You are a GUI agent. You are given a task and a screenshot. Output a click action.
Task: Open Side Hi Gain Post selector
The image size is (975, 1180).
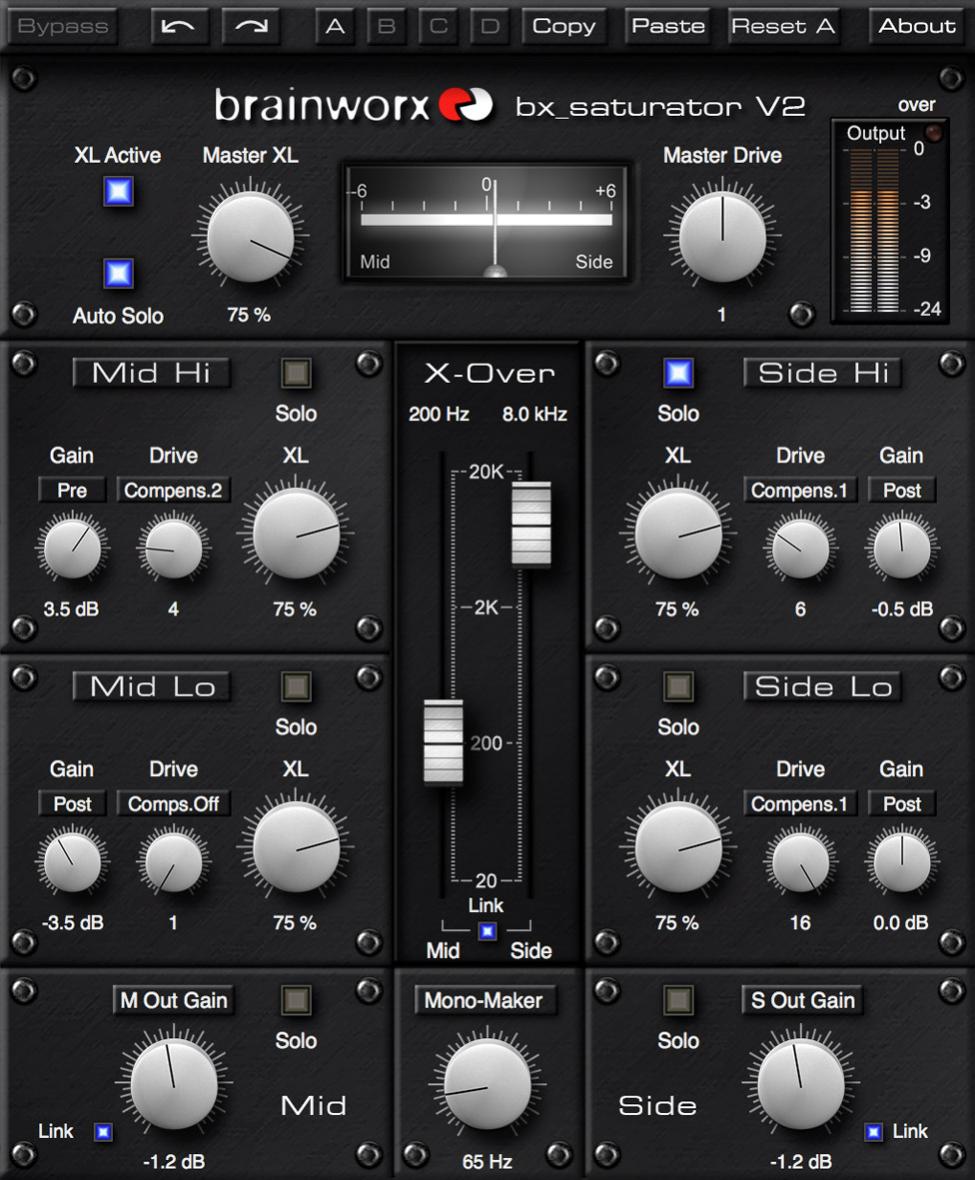click(902, 491)
